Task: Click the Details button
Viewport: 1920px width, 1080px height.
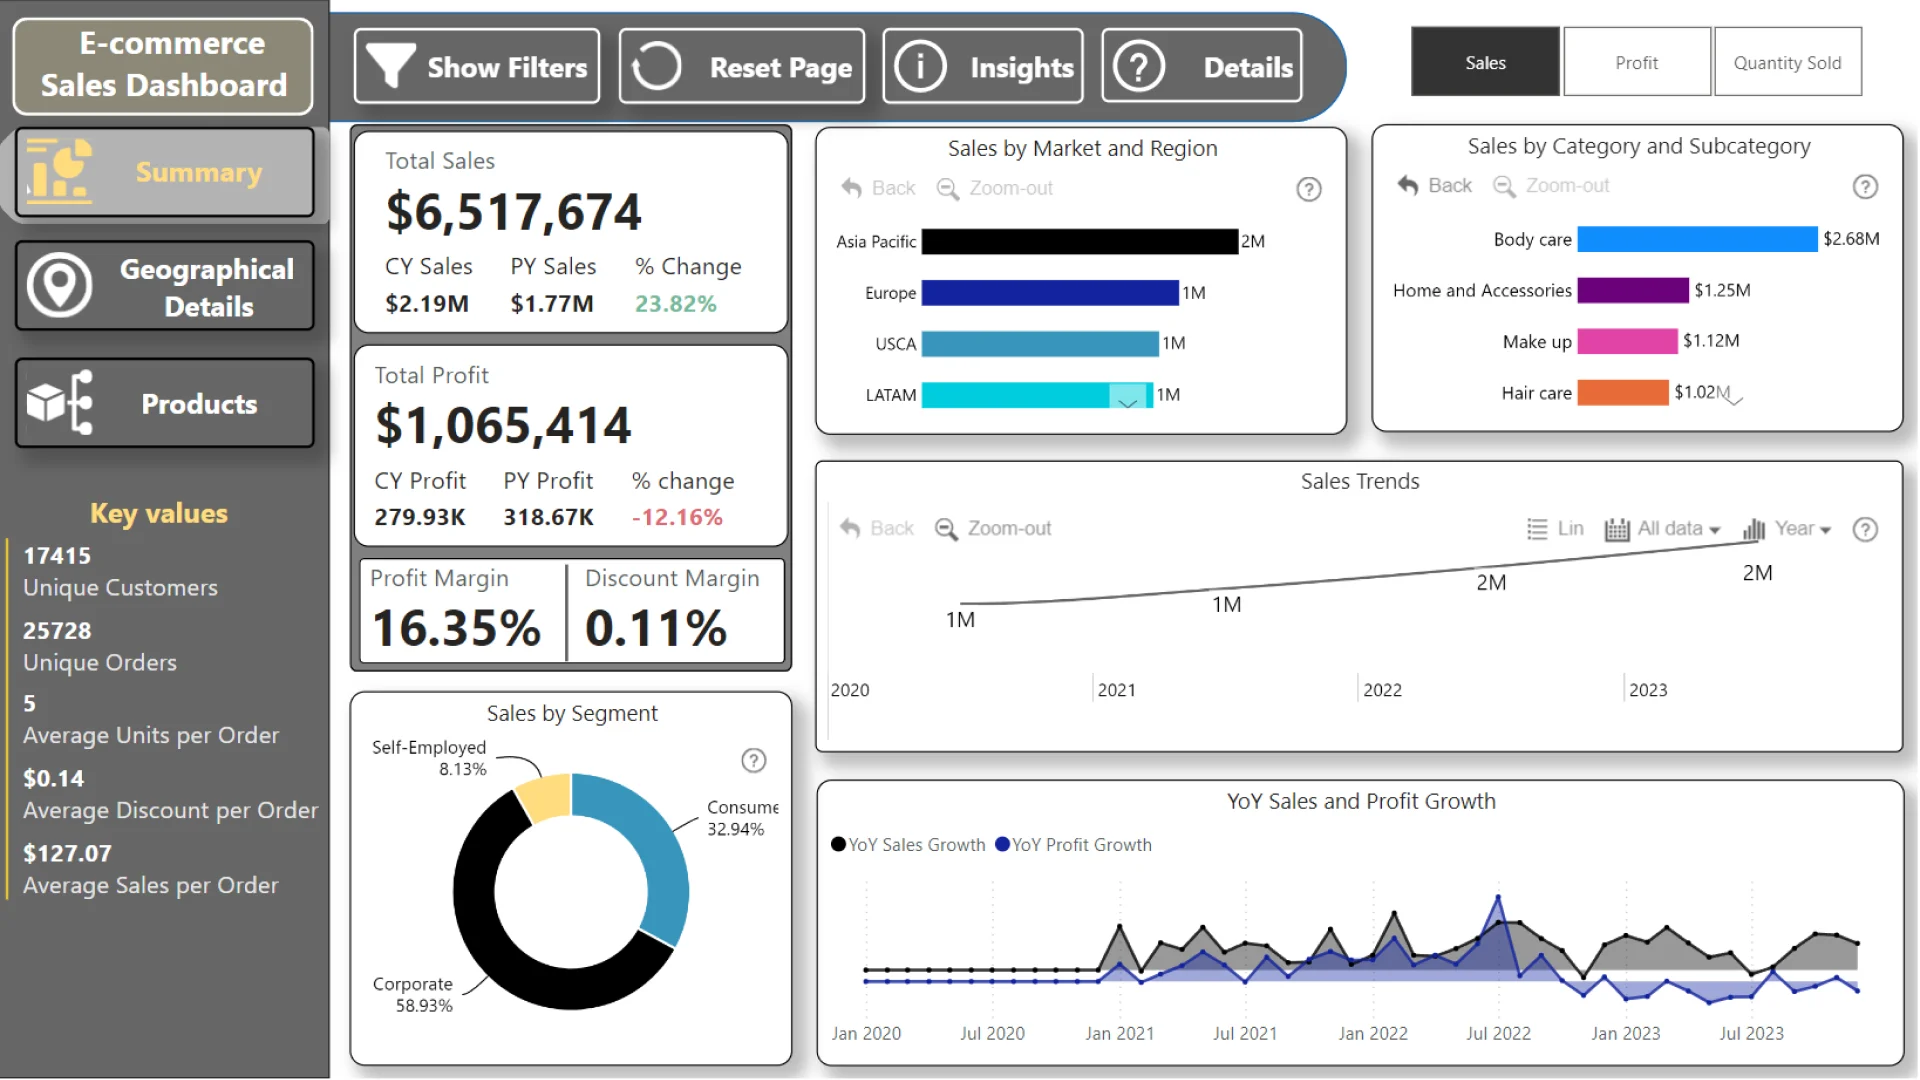Action: pos(1202,66)
